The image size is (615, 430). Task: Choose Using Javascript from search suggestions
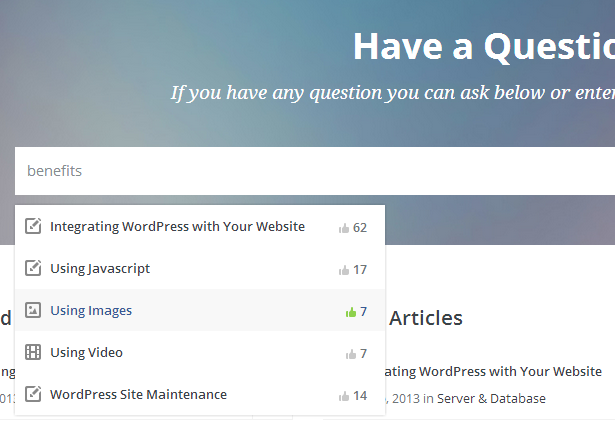(x=100, y=269)
